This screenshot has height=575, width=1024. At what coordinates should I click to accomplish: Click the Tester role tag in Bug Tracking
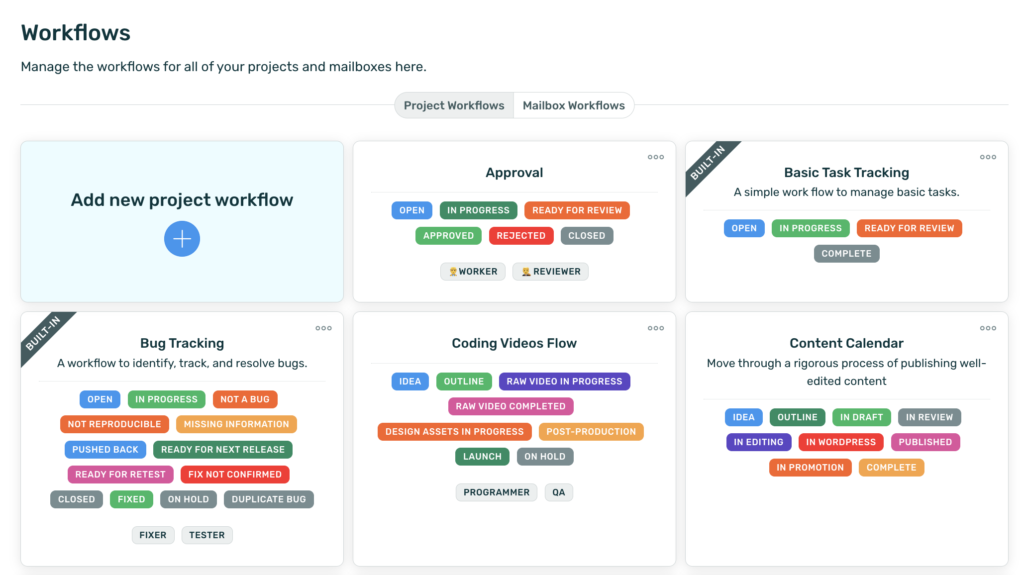pos(207,535)
